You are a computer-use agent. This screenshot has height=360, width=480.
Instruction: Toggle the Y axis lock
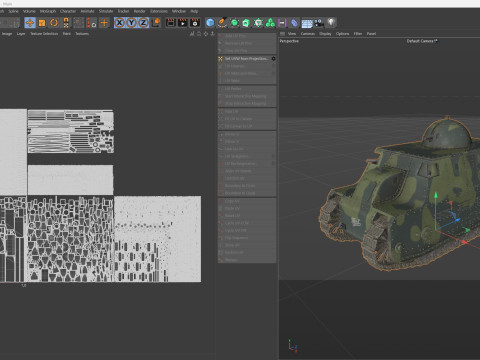click(x=132, y=23)
